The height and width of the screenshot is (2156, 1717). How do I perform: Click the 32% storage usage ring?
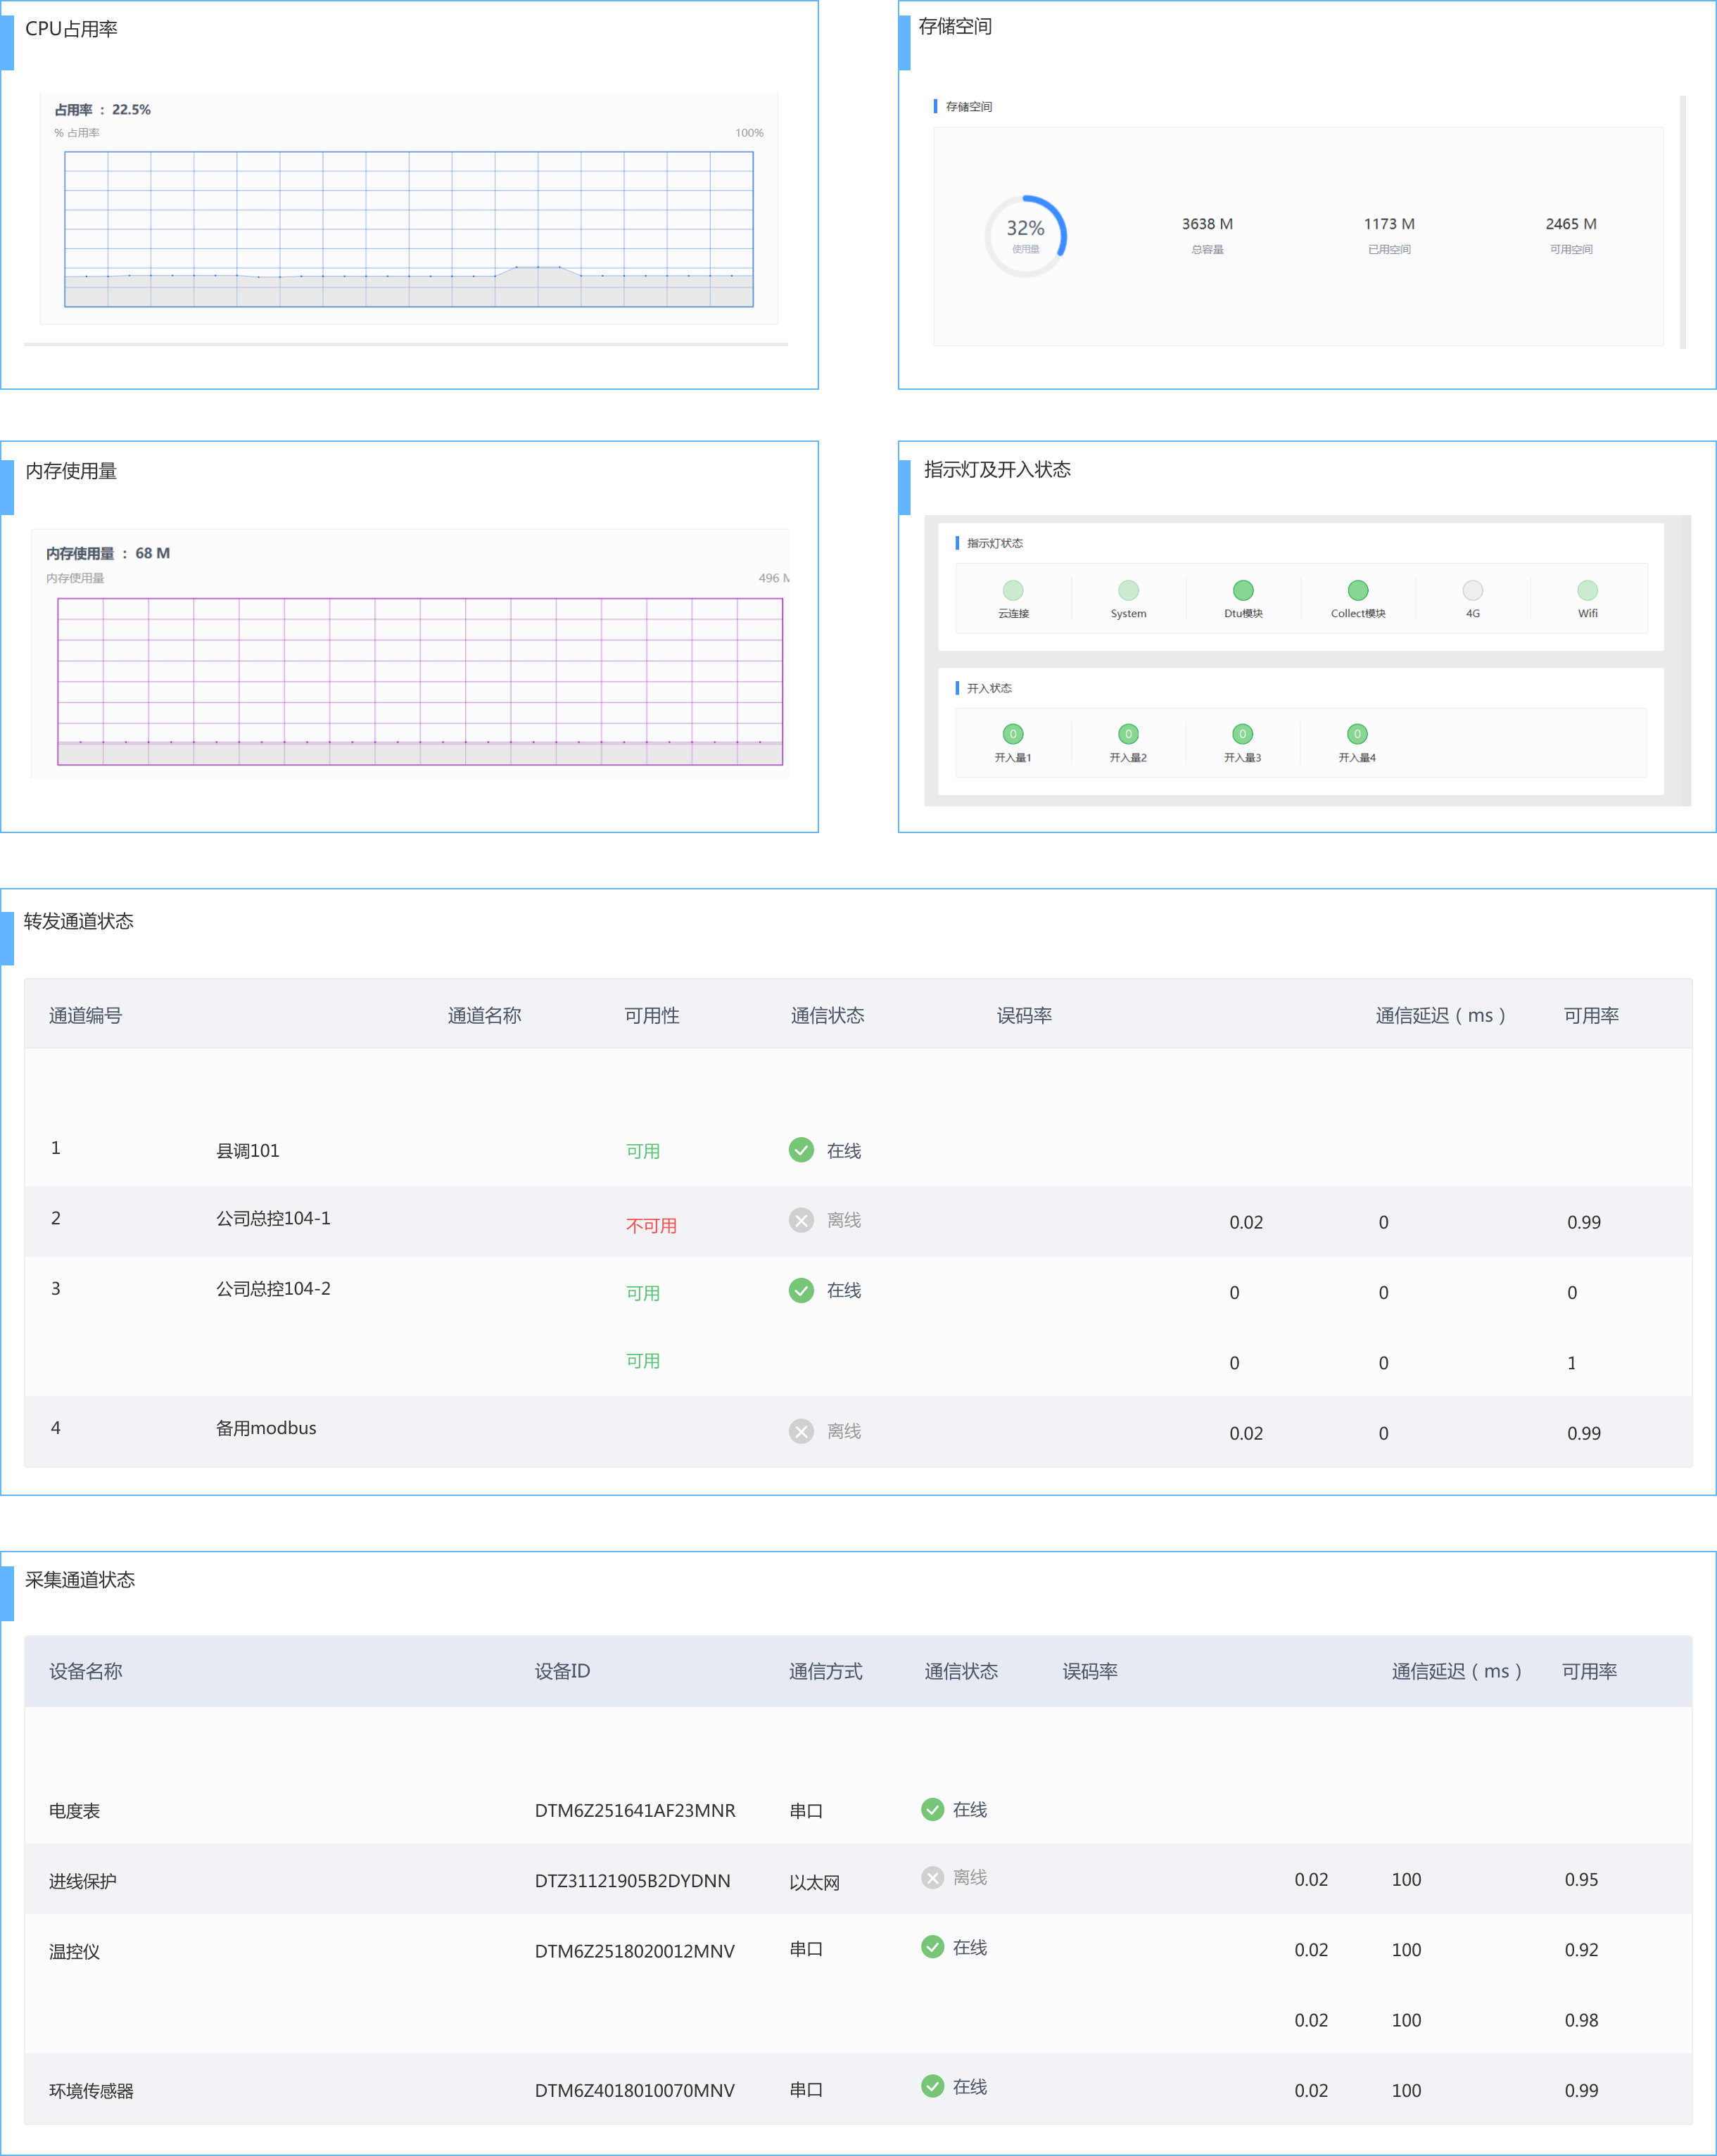(1026, 236)
